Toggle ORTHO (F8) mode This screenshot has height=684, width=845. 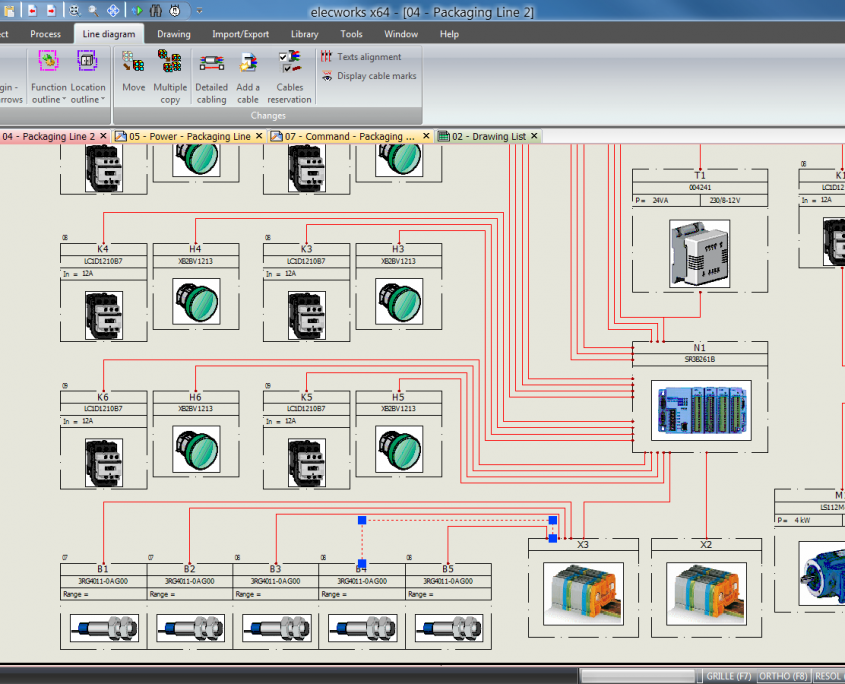coord(783,676)
